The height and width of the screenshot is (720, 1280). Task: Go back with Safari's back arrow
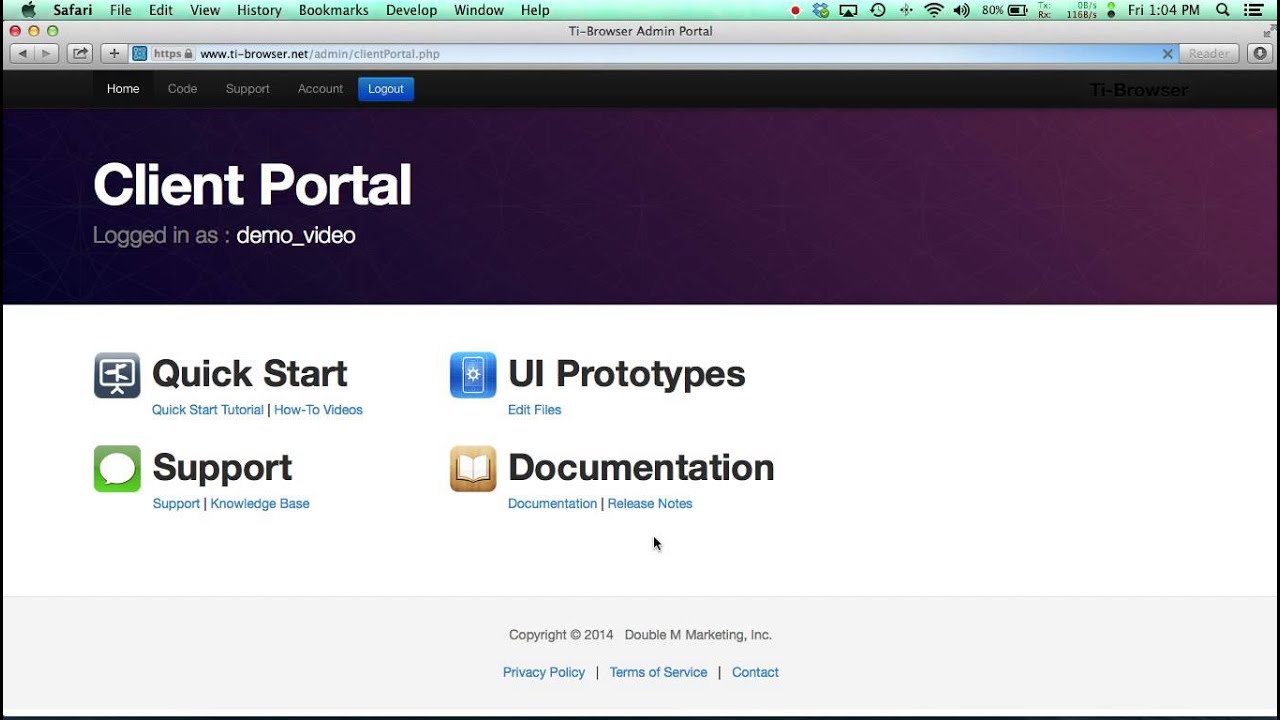point(23,54)
